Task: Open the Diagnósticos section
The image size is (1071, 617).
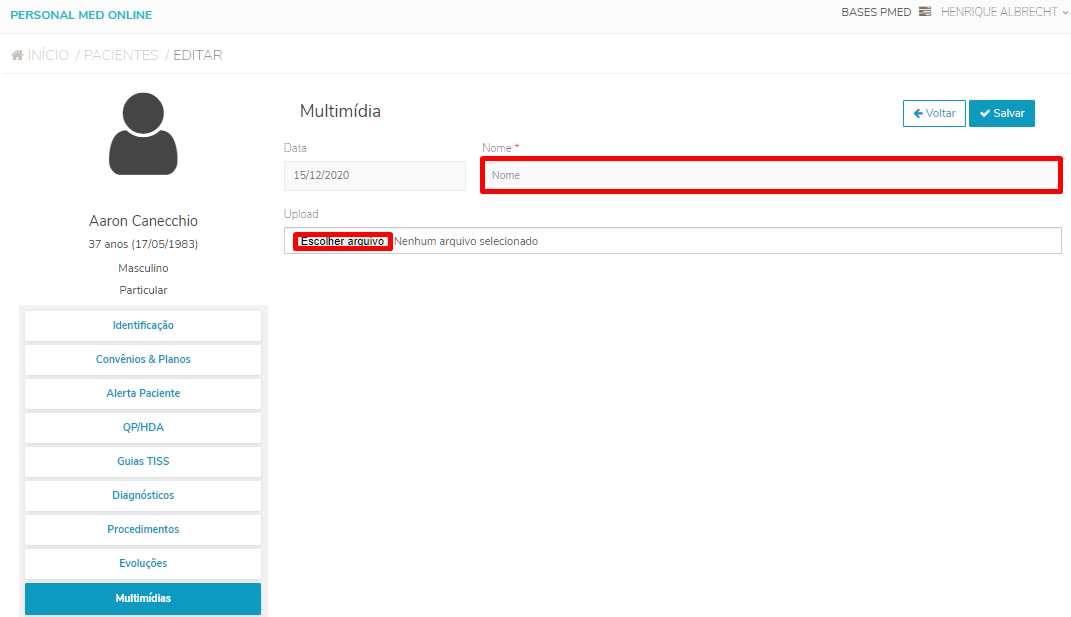Action: coord(143,496)
